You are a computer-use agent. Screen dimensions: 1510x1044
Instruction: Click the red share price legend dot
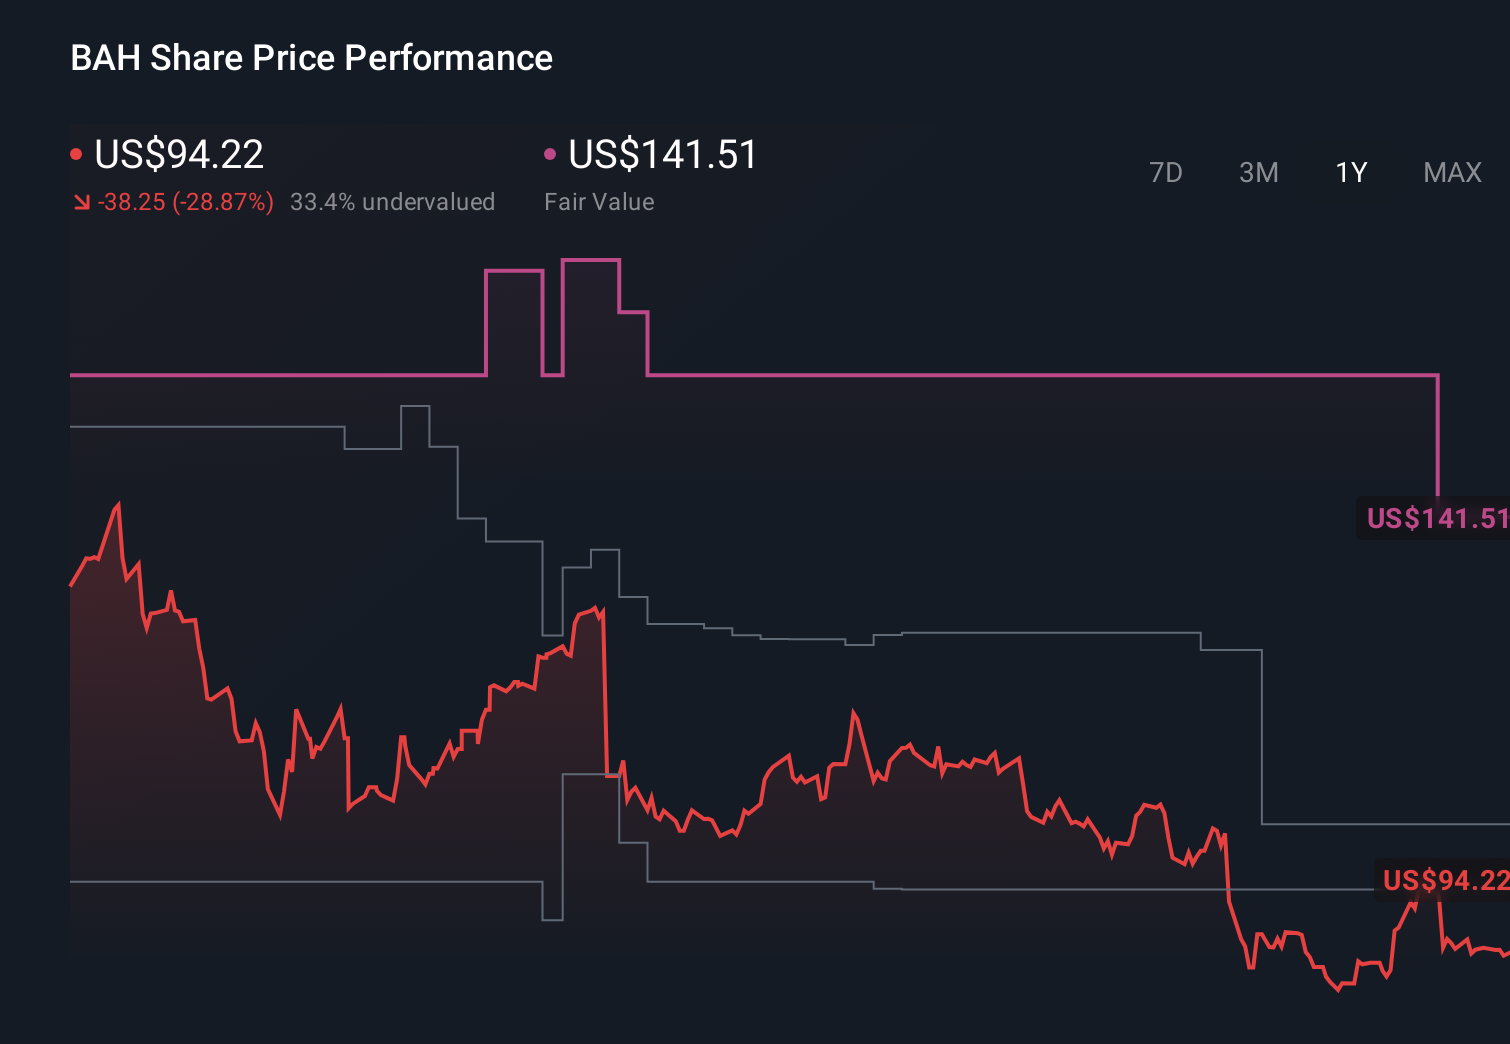pos(76,152)
